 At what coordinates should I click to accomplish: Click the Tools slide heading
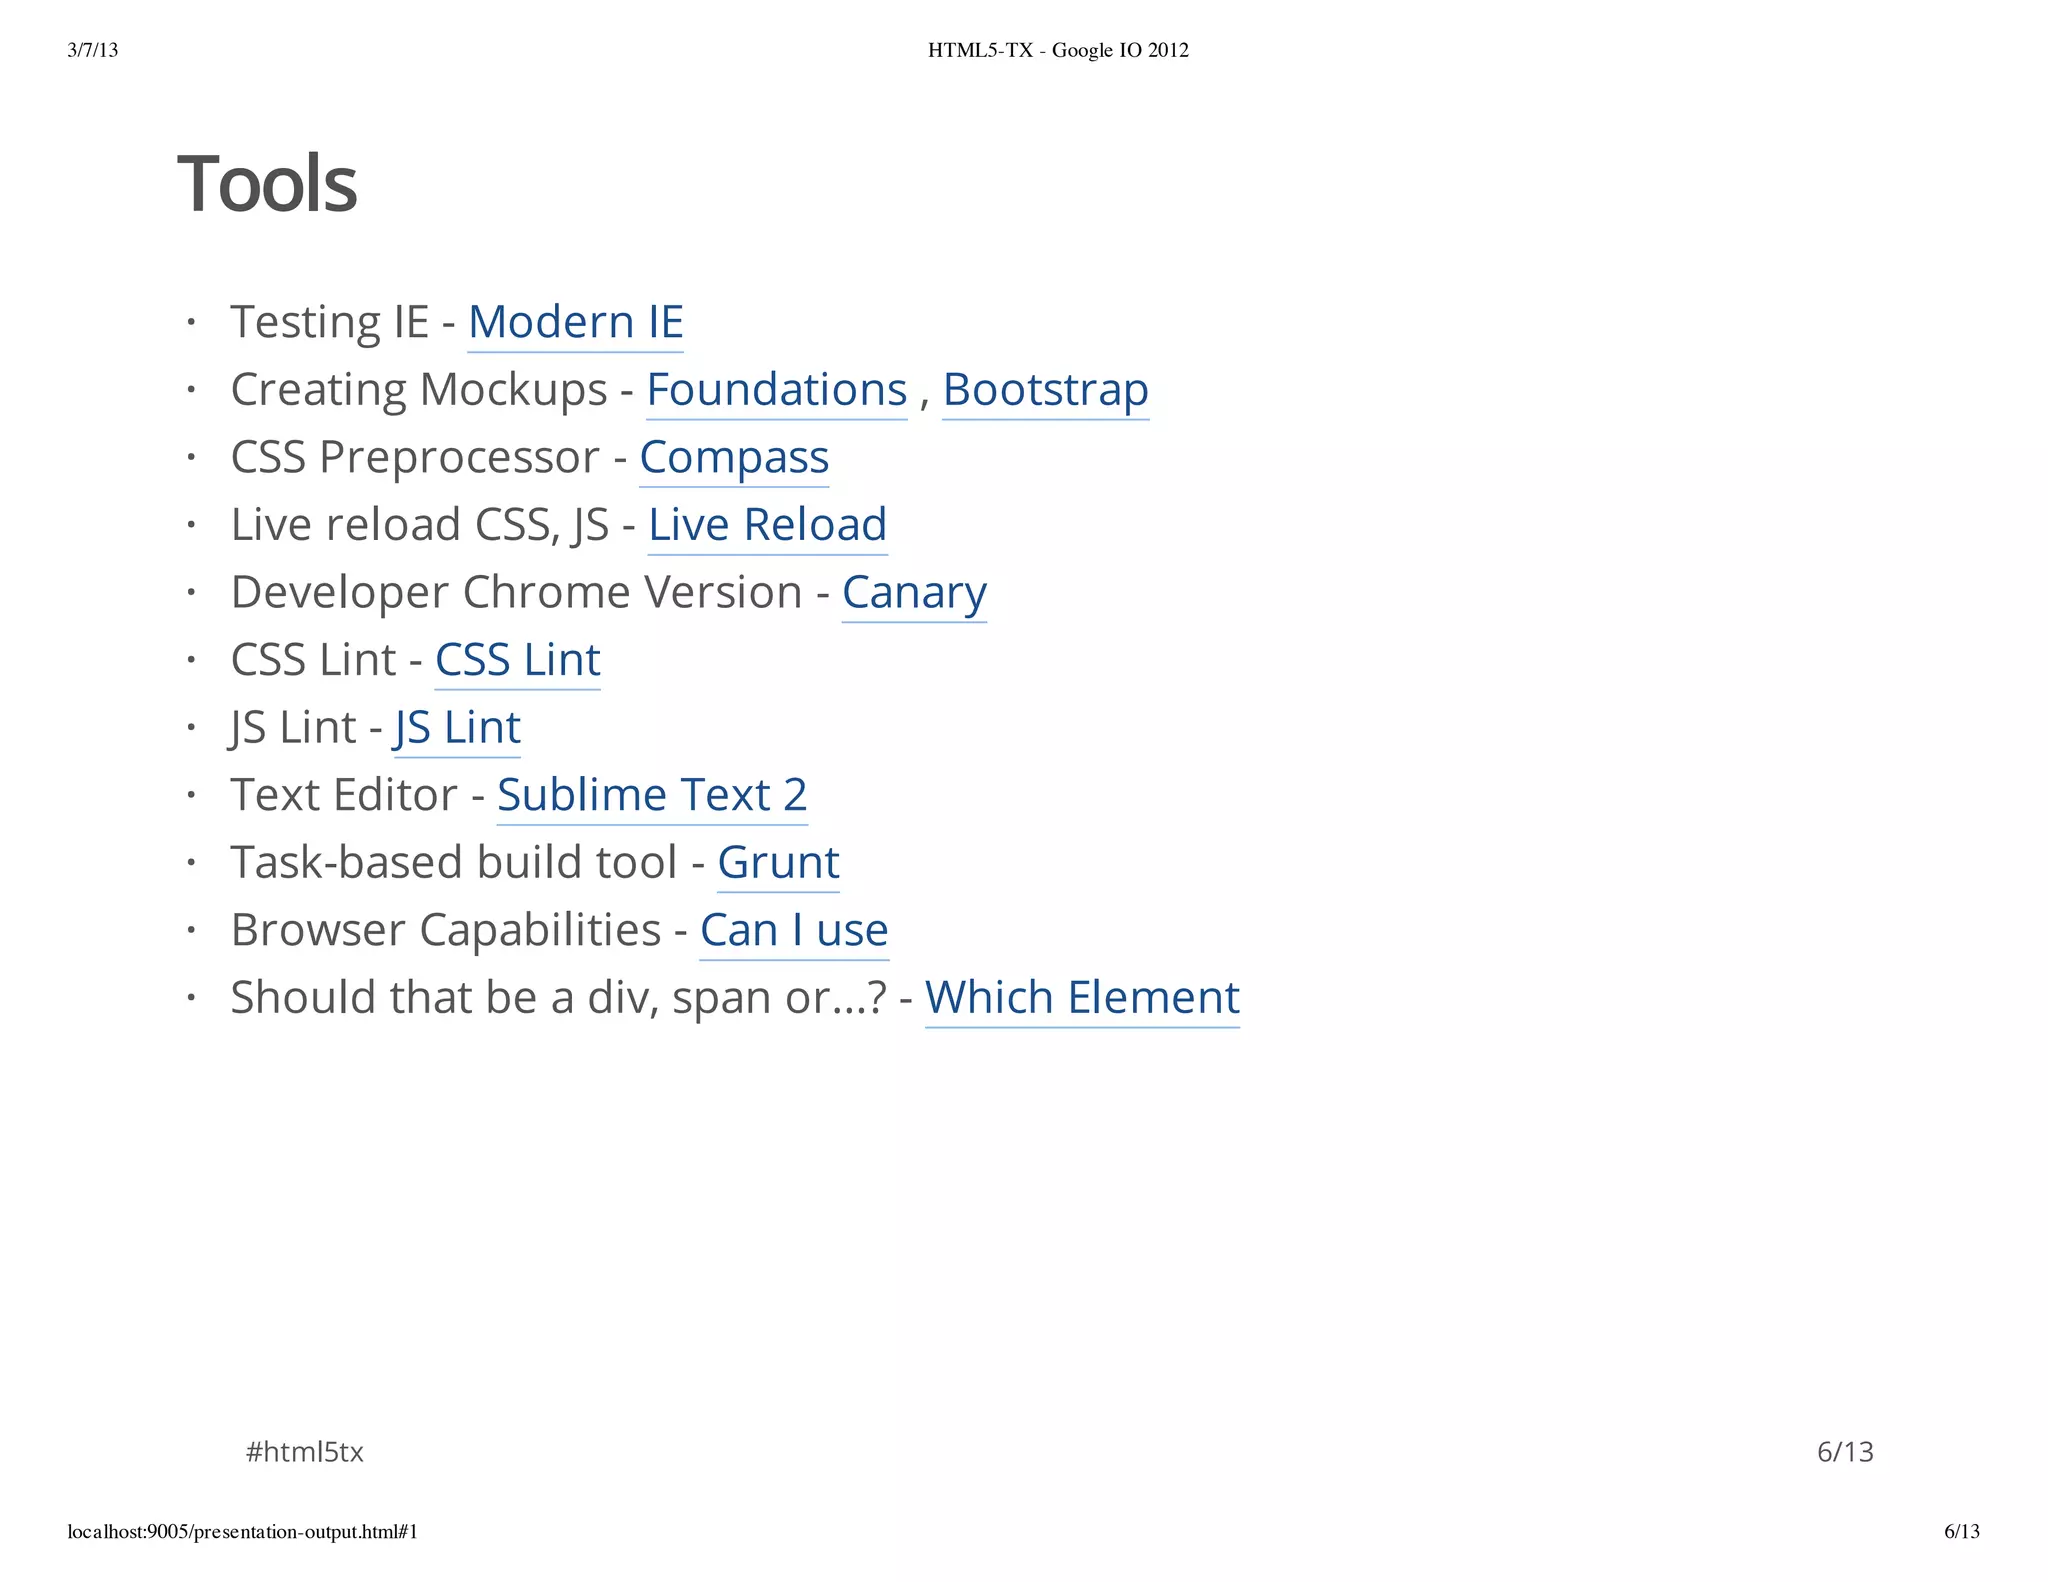click(267, 184)
